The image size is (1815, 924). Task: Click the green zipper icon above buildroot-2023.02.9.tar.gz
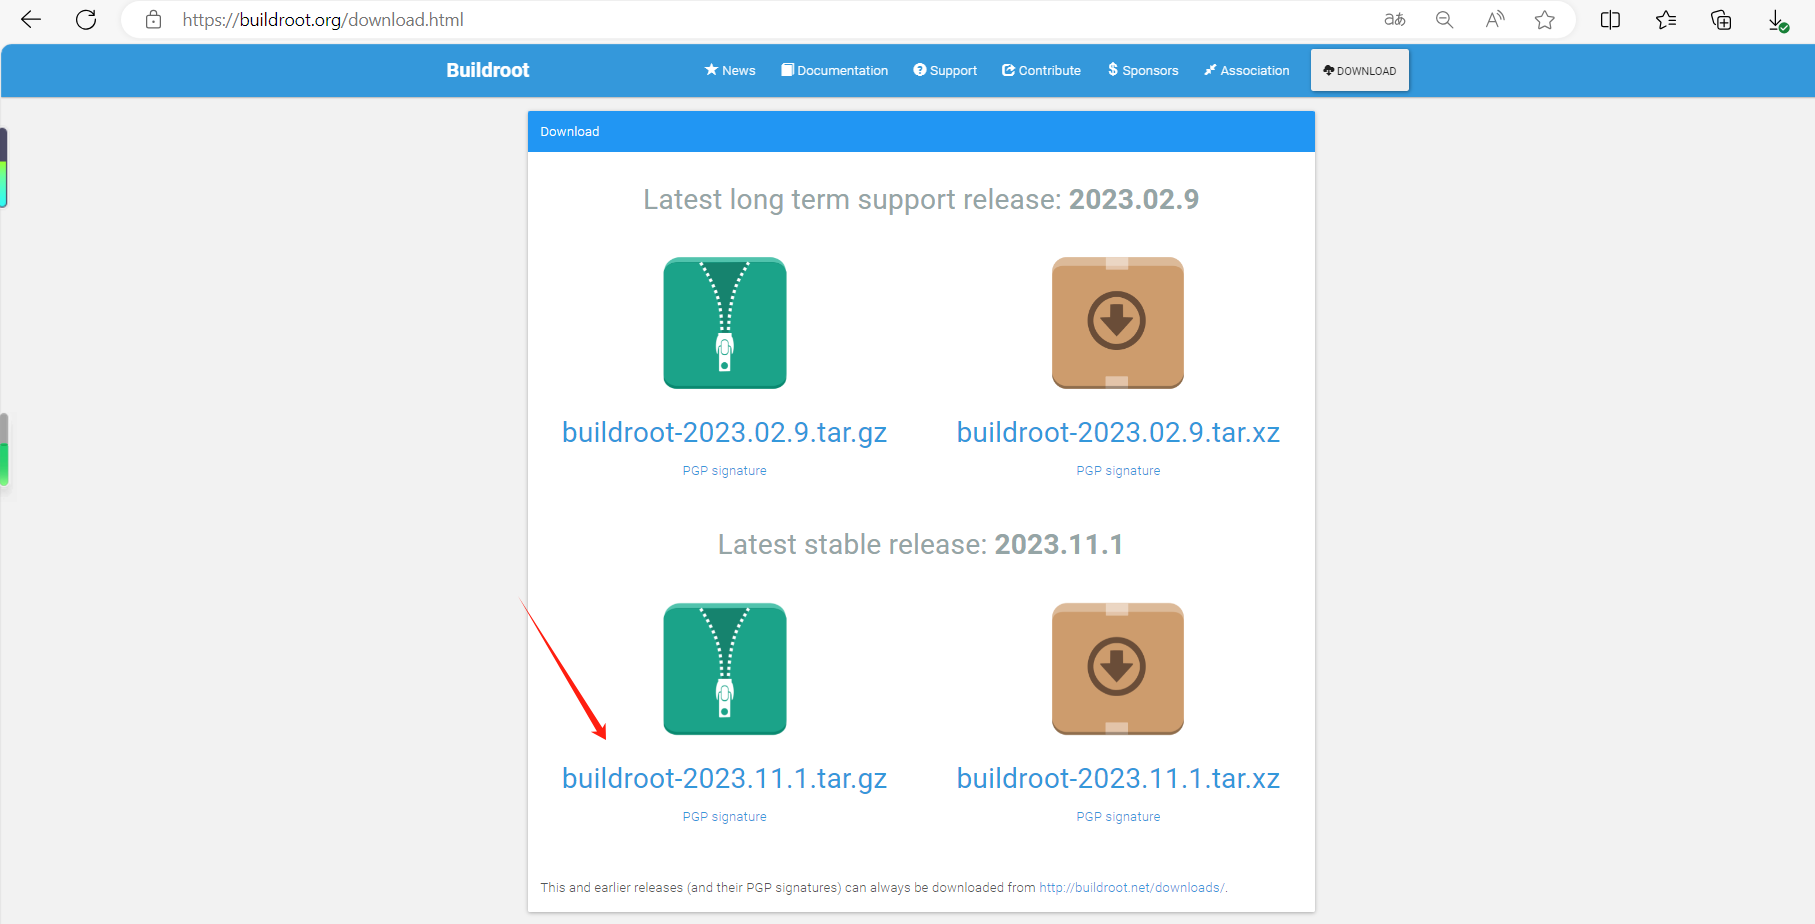(x=724, y=323)
